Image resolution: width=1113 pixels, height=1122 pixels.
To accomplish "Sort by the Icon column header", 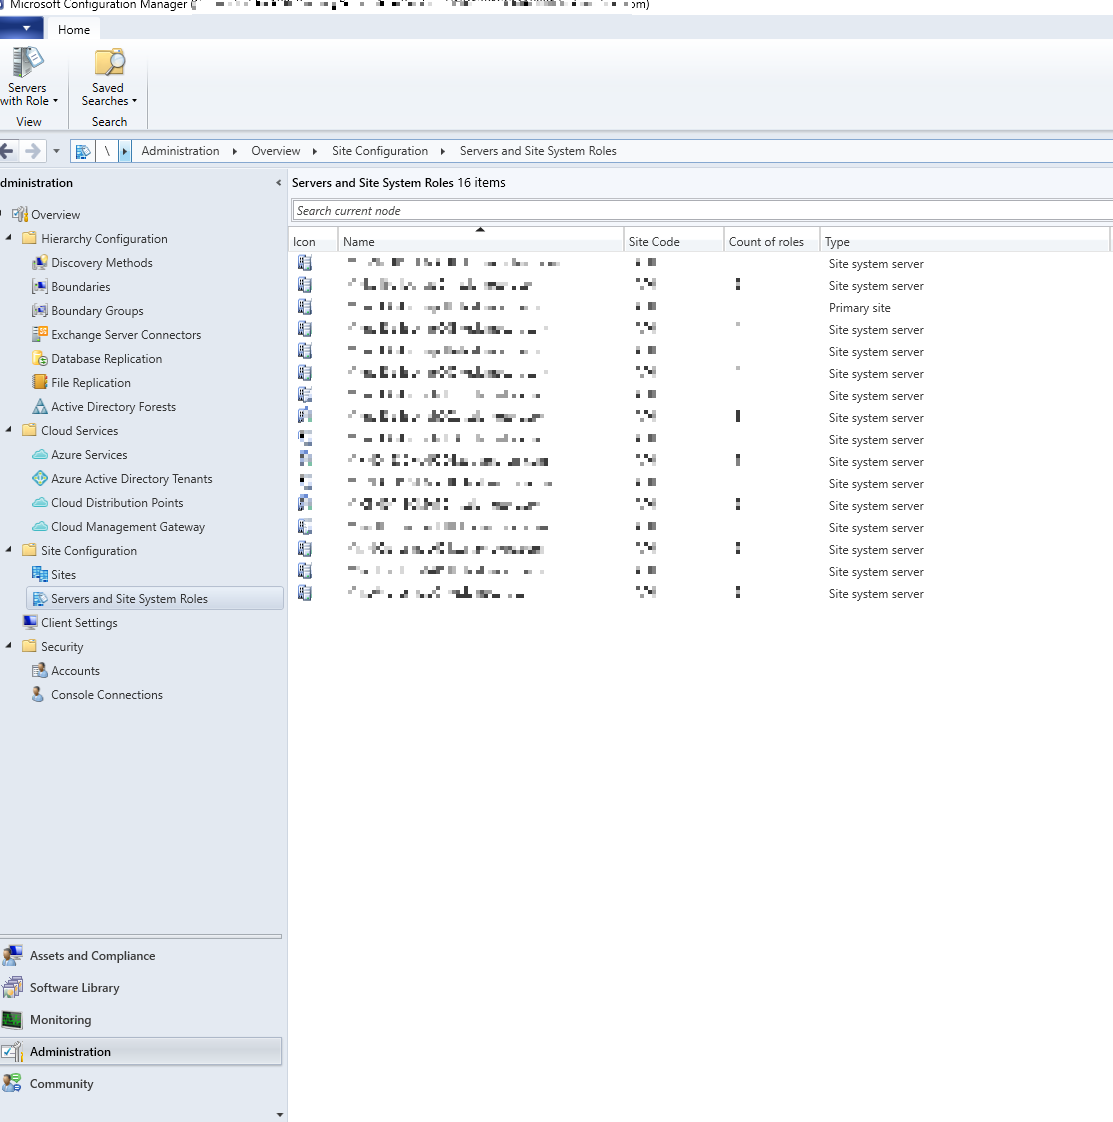I will click(313, 241).
